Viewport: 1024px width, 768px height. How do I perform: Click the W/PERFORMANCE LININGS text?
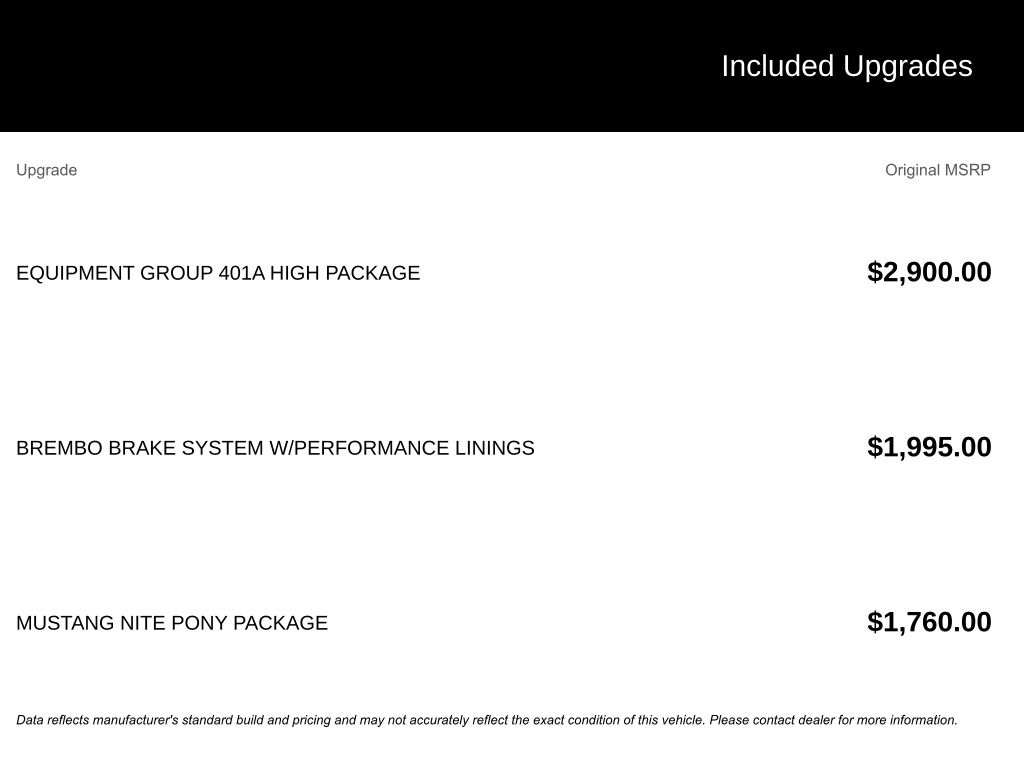click(402, 448)
